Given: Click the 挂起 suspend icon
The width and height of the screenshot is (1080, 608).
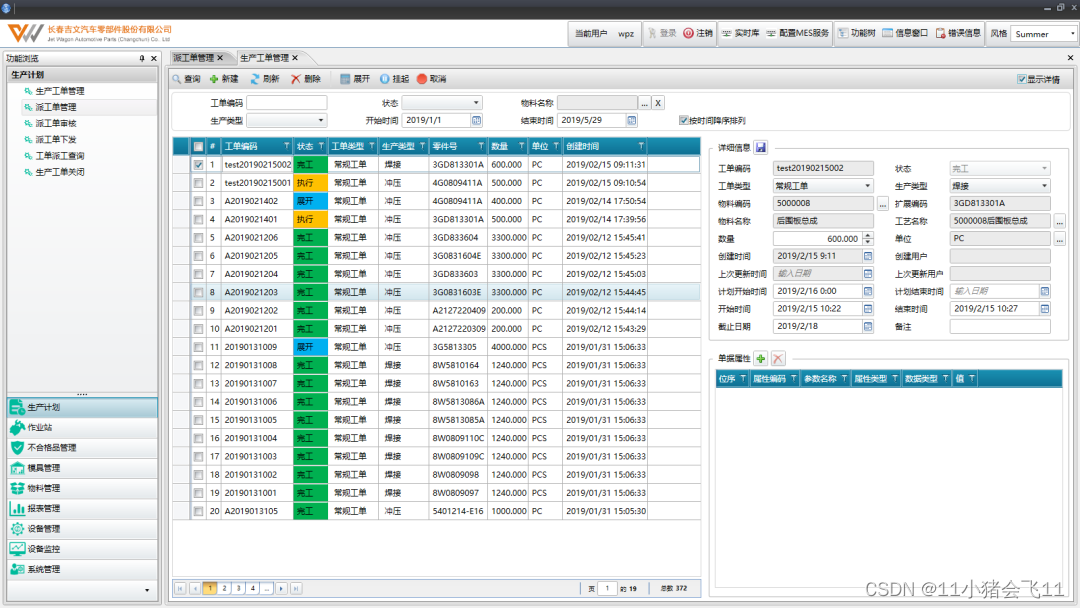Looking at the screenshot, I should pyautogui.click(x=384, y=79).
